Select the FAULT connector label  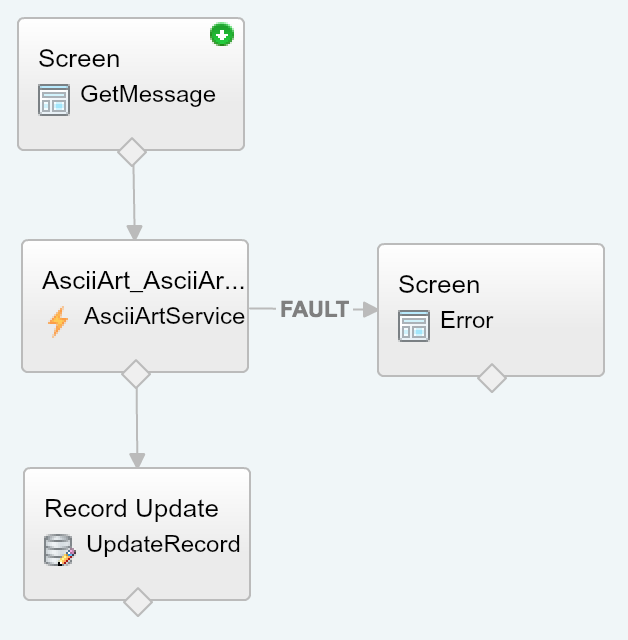tap(314, 310)
